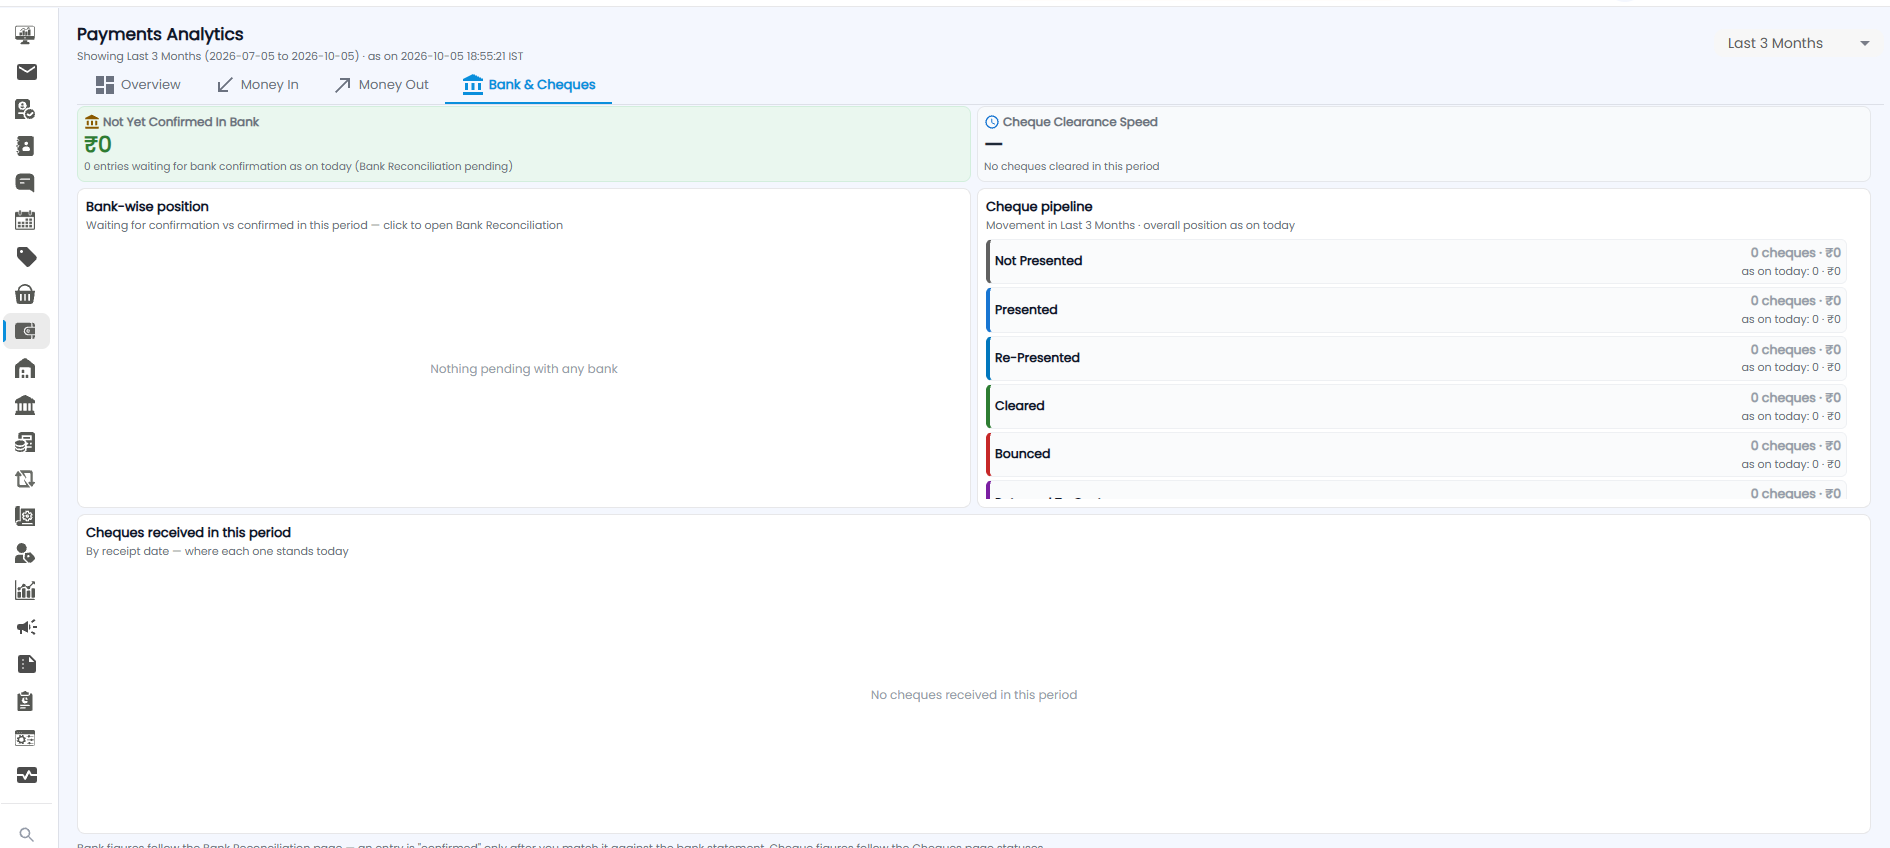Open the Bounced cheque pipeline row
This screenshot has width=1890, height=848.
(1415, 454)
